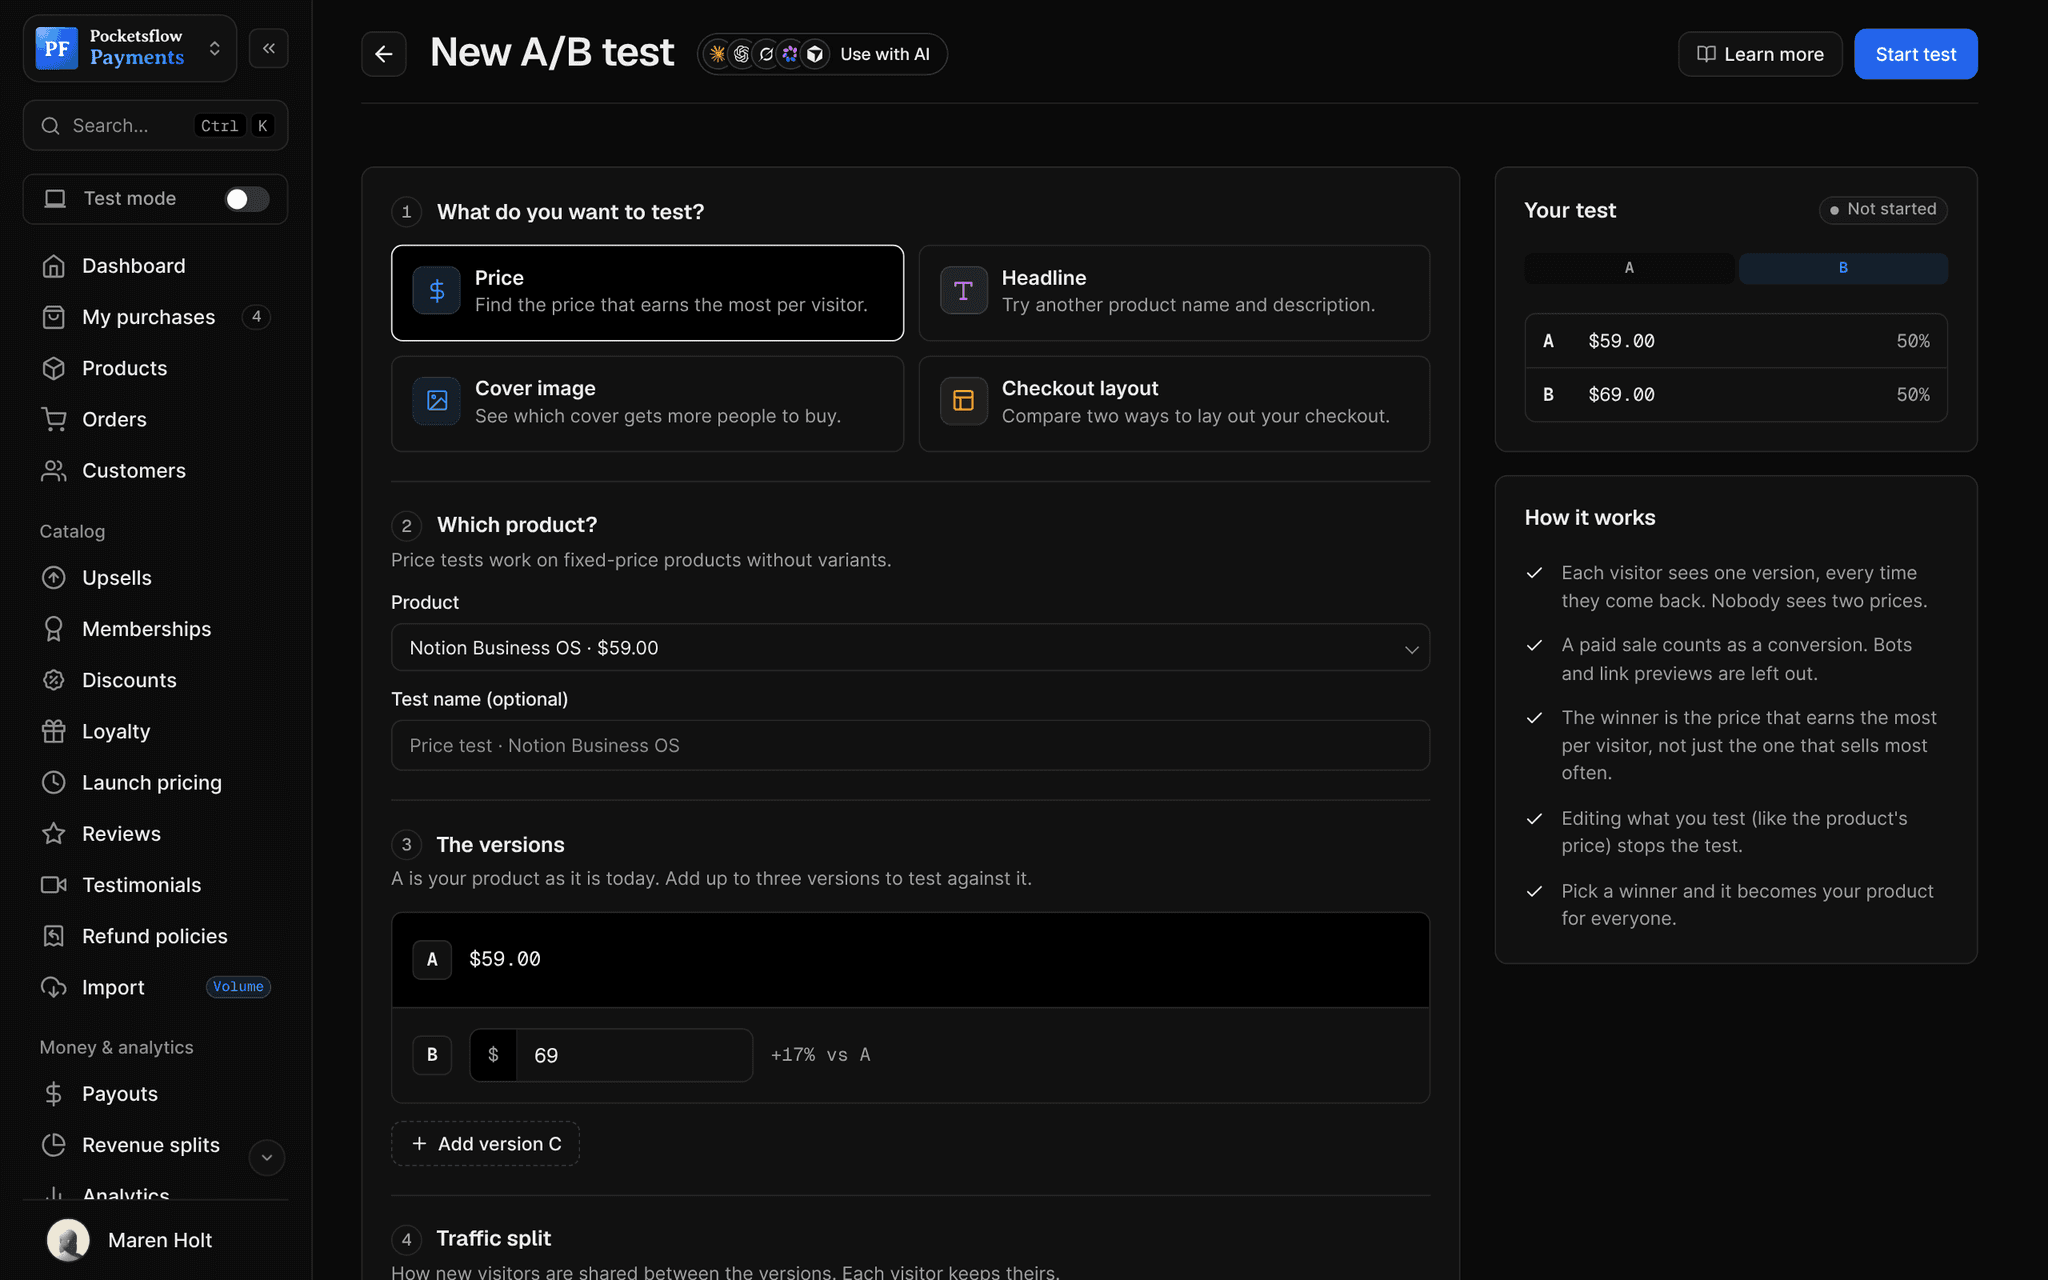2048x1280 pixels.
Task: Toggle the Test mode switch
Action: tap(246, 199)
